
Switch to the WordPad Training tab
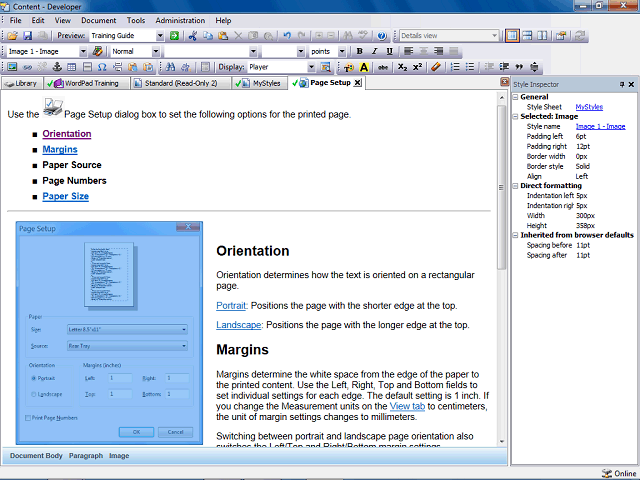click(x=86, y=83)
